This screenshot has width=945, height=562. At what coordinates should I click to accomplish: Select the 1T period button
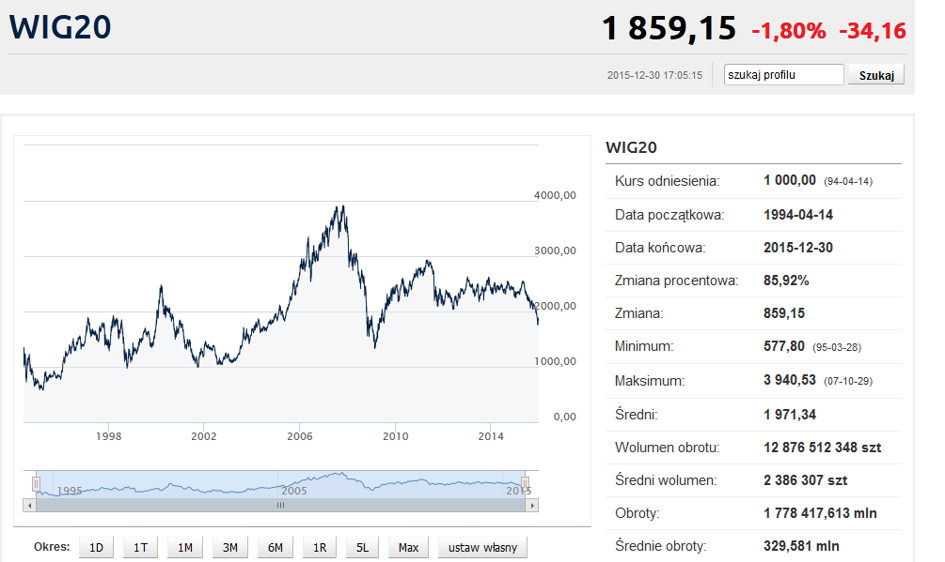tap(141, 547)
